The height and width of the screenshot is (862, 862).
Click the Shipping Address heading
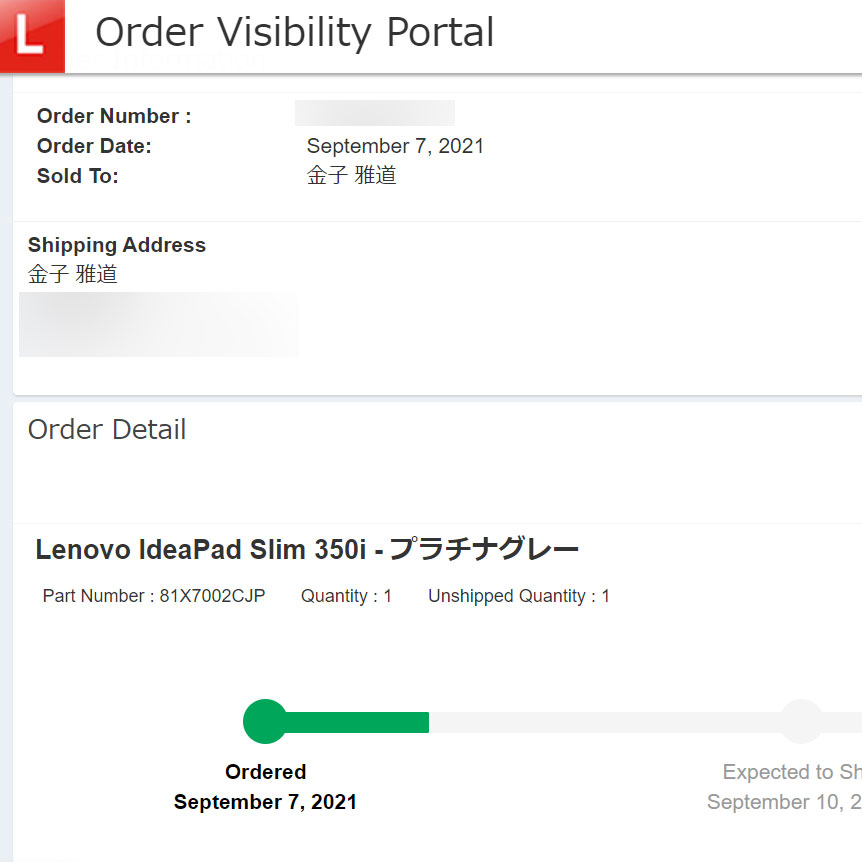coord(117,245)
